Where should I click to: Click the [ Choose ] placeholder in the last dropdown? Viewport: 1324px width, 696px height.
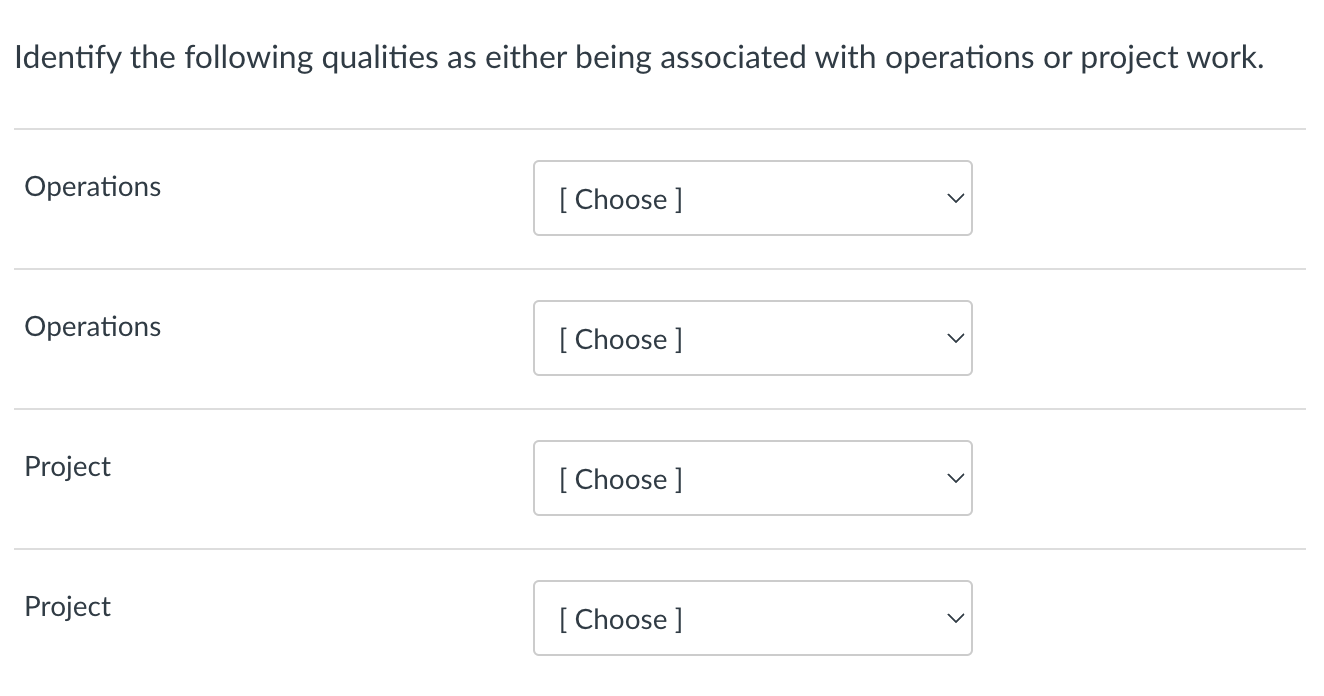(x=620, y=619)
